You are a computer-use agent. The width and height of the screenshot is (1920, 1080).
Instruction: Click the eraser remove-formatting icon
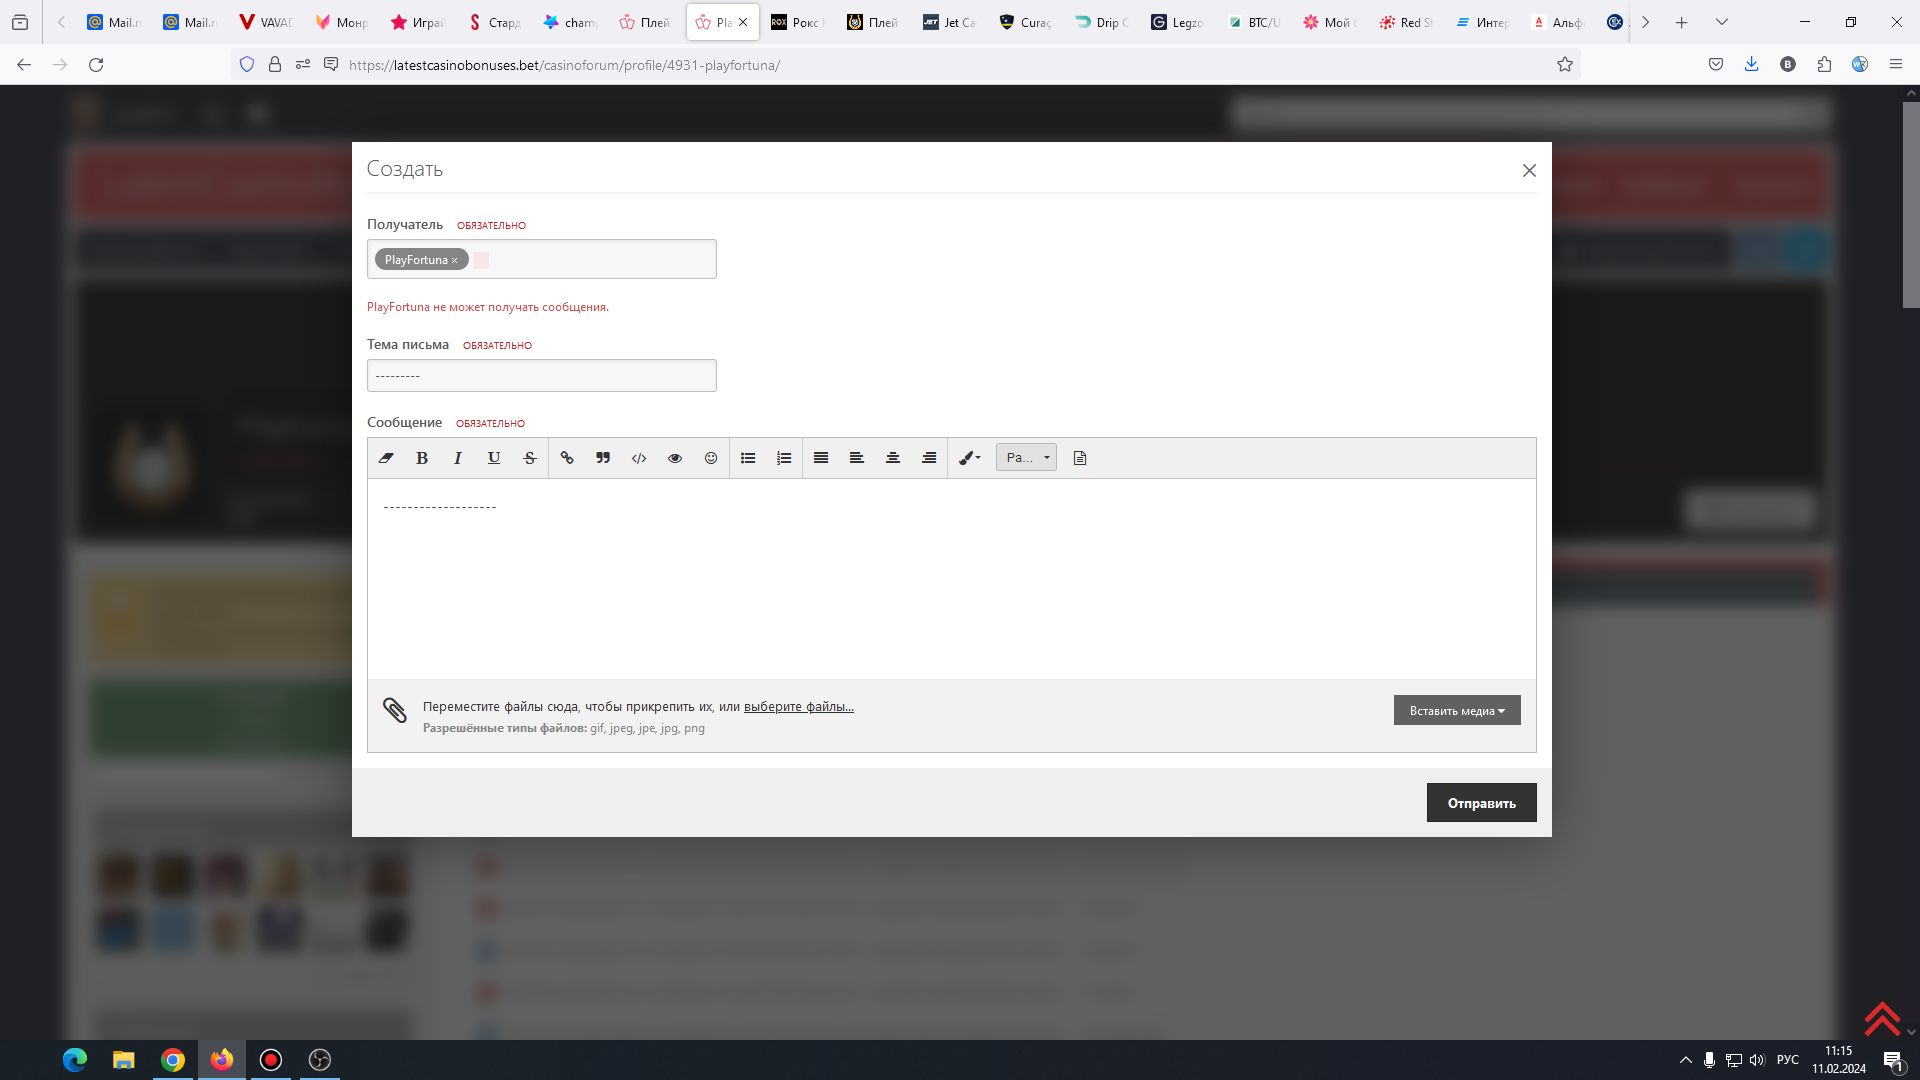click(386, 458)
